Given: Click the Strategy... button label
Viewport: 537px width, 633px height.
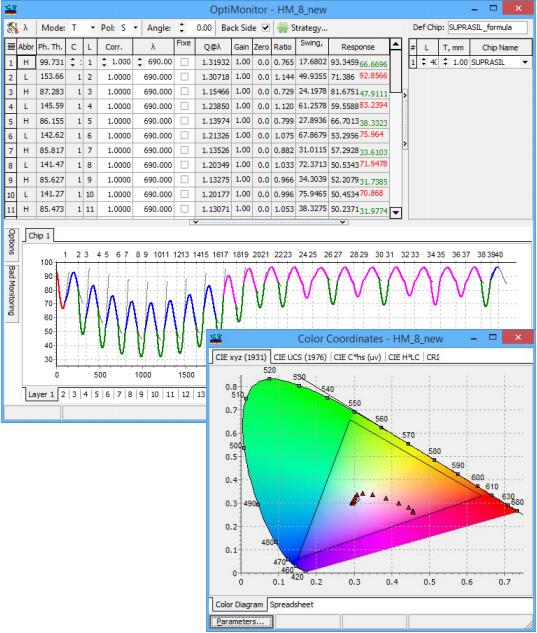Looking at the screenshot, I should pyautogui.click(x=309, y=28).
